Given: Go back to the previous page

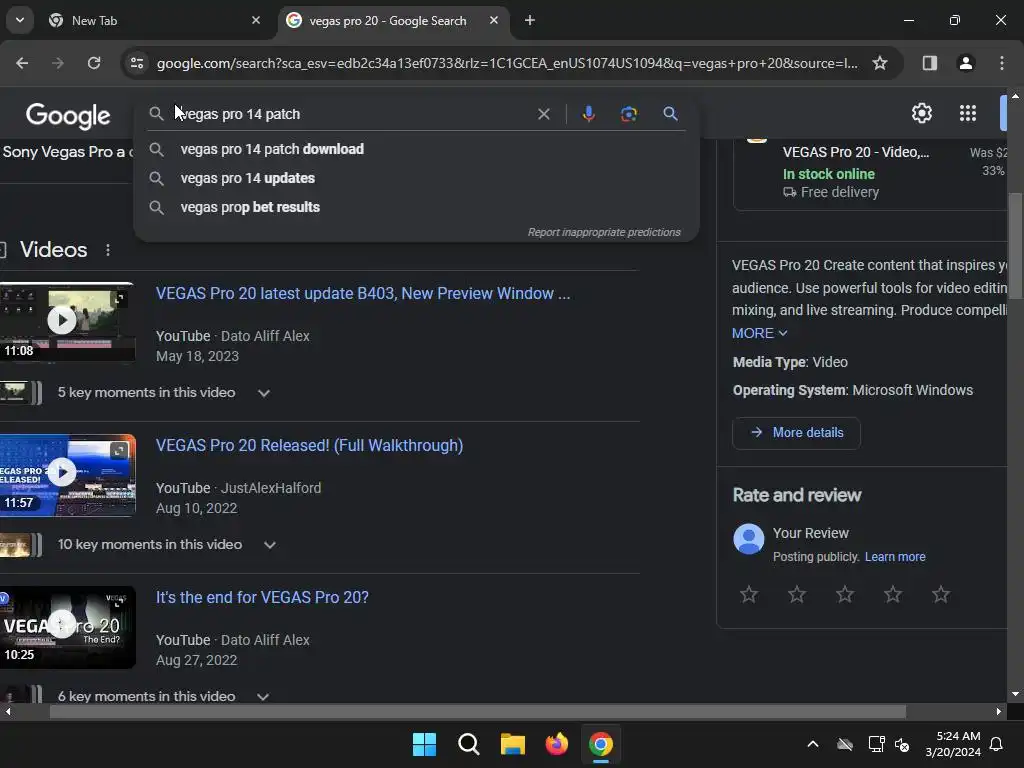Looking at the screenshot, I should (x=22, y=63).
